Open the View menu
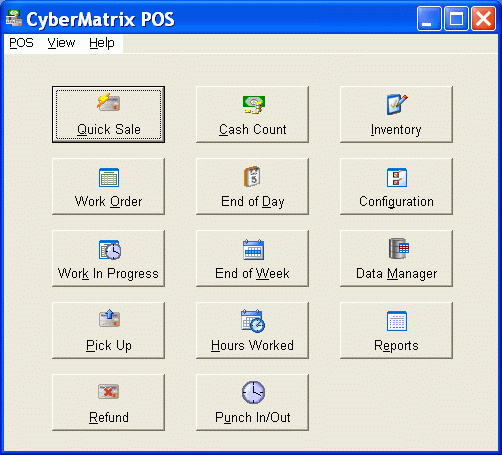The width and height of the screenshot is (502, 455). 61,43
